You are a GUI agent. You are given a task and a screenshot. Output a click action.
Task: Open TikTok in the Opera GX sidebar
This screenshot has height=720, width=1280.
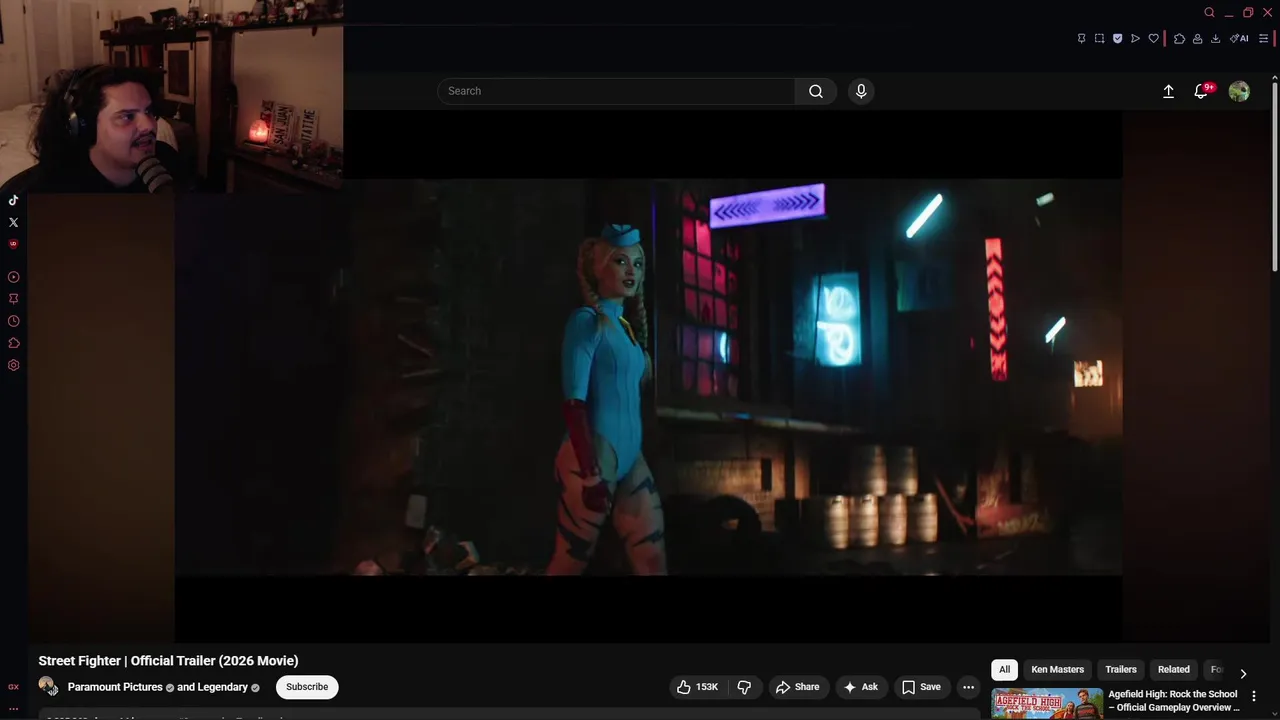pyautogui.click(x=13, y=200)
